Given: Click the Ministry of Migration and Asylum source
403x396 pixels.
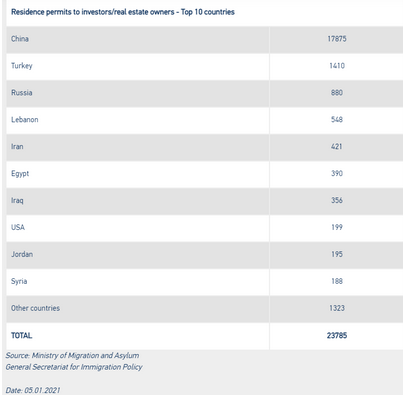Looking at the screenshot, I should tap(72, 356).
